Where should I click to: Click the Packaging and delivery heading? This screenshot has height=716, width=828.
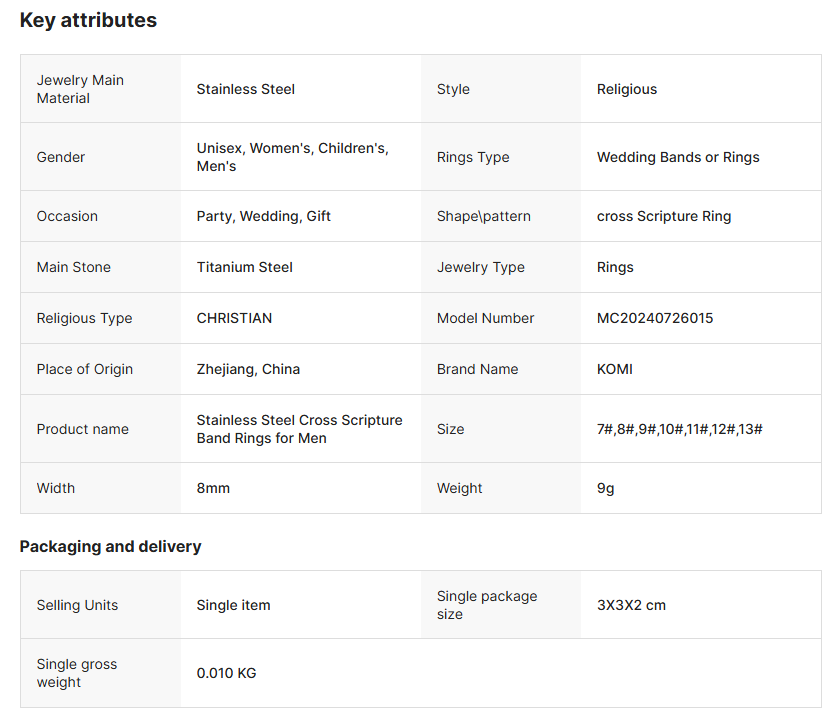tap(110, 546)
